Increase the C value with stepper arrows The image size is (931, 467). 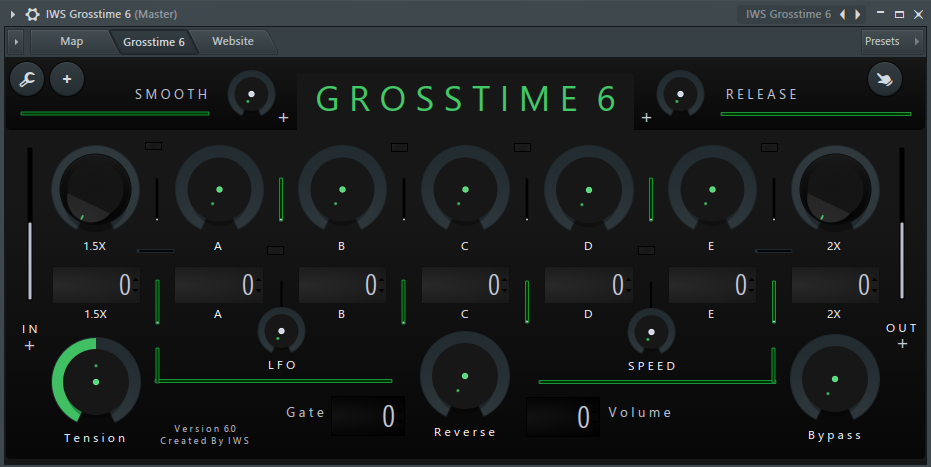pyautogui.click(x=505, y=280)
